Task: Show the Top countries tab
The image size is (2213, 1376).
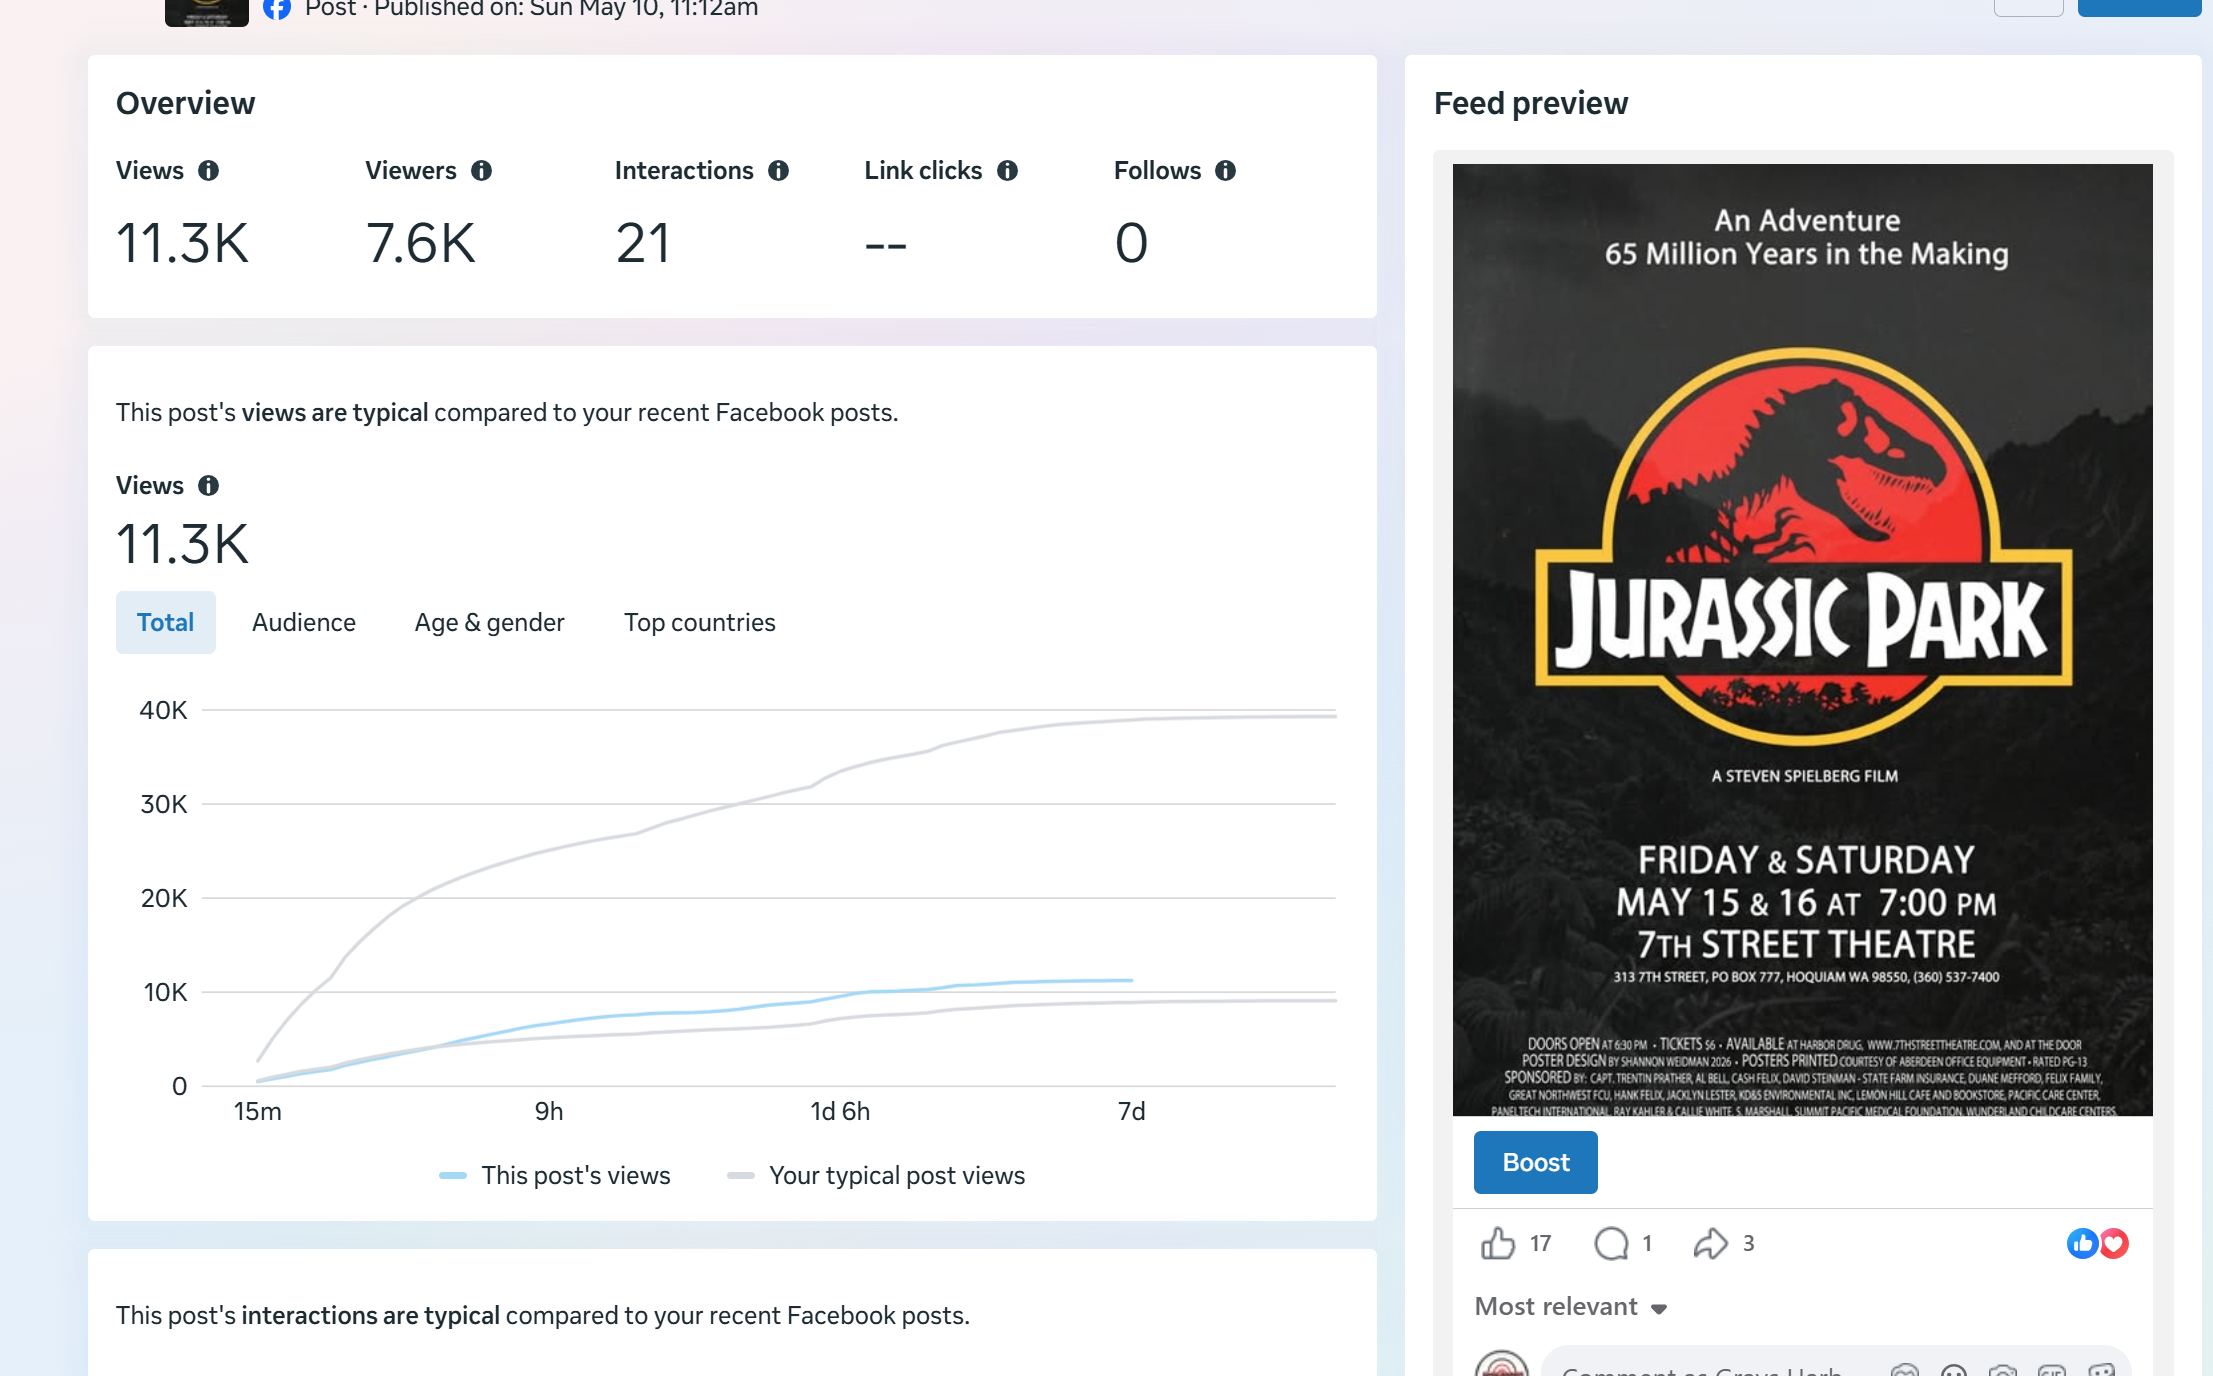Action: [700, 622]
